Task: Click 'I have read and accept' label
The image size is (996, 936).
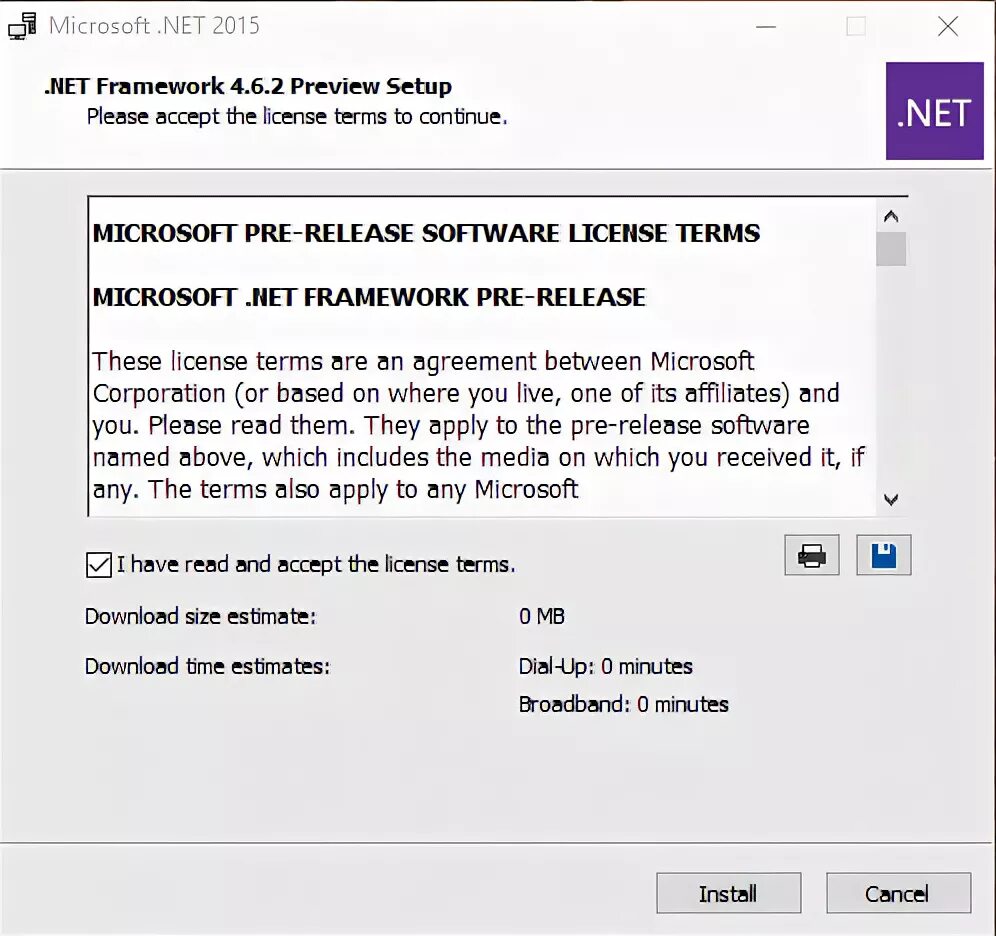Action: pos(316,565)
